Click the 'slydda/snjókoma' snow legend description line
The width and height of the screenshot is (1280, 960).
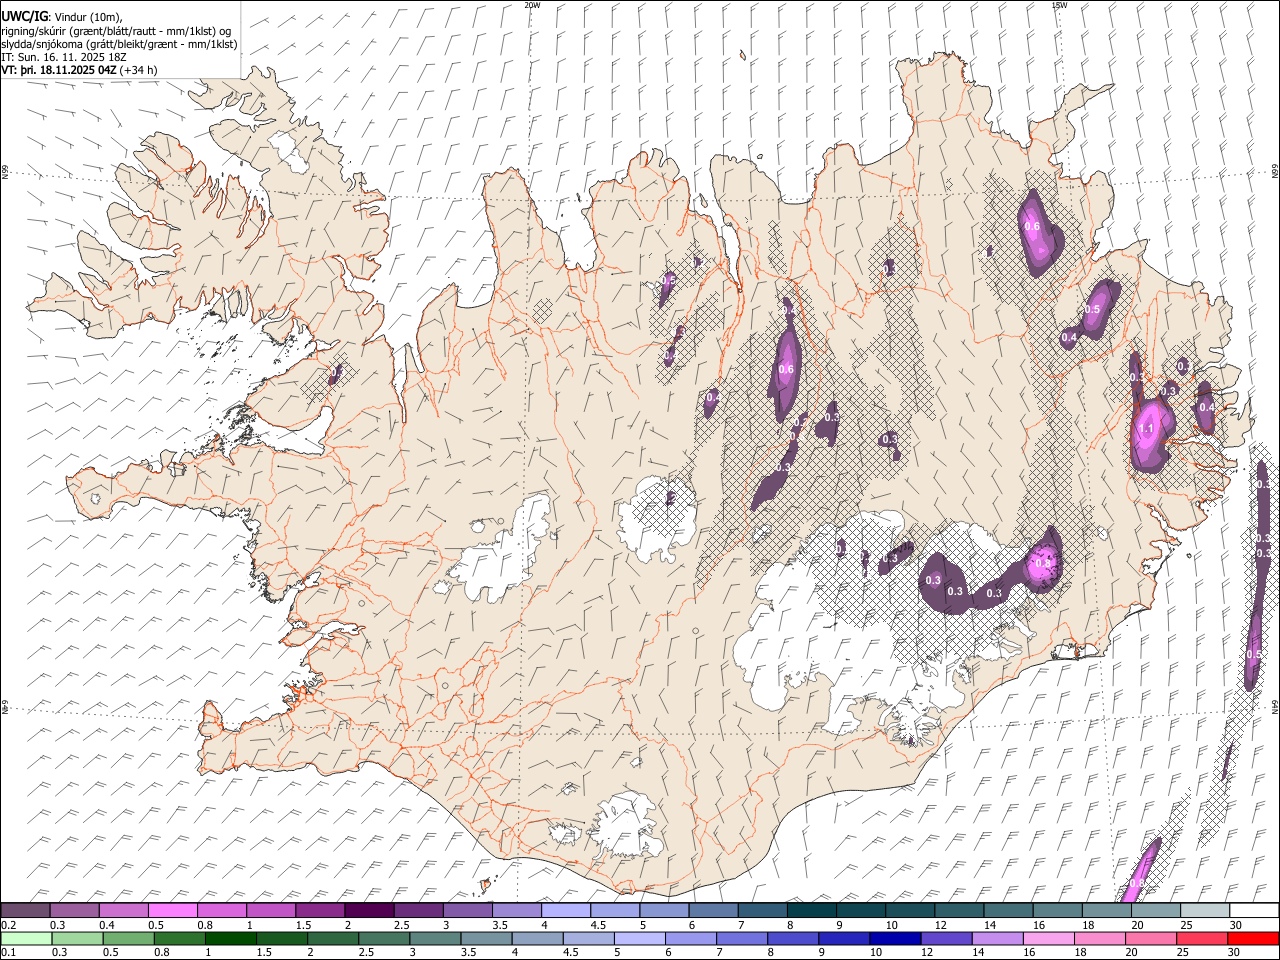click(119, 44)
